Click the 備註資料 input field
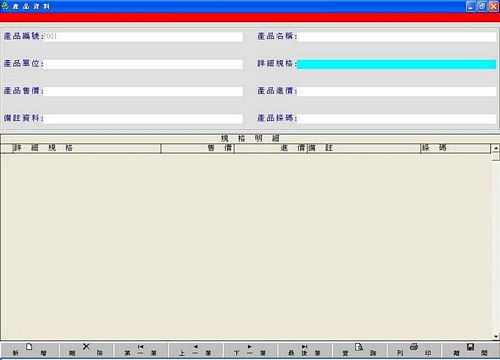This screenshot has height=360, width=500. (143, 119)
